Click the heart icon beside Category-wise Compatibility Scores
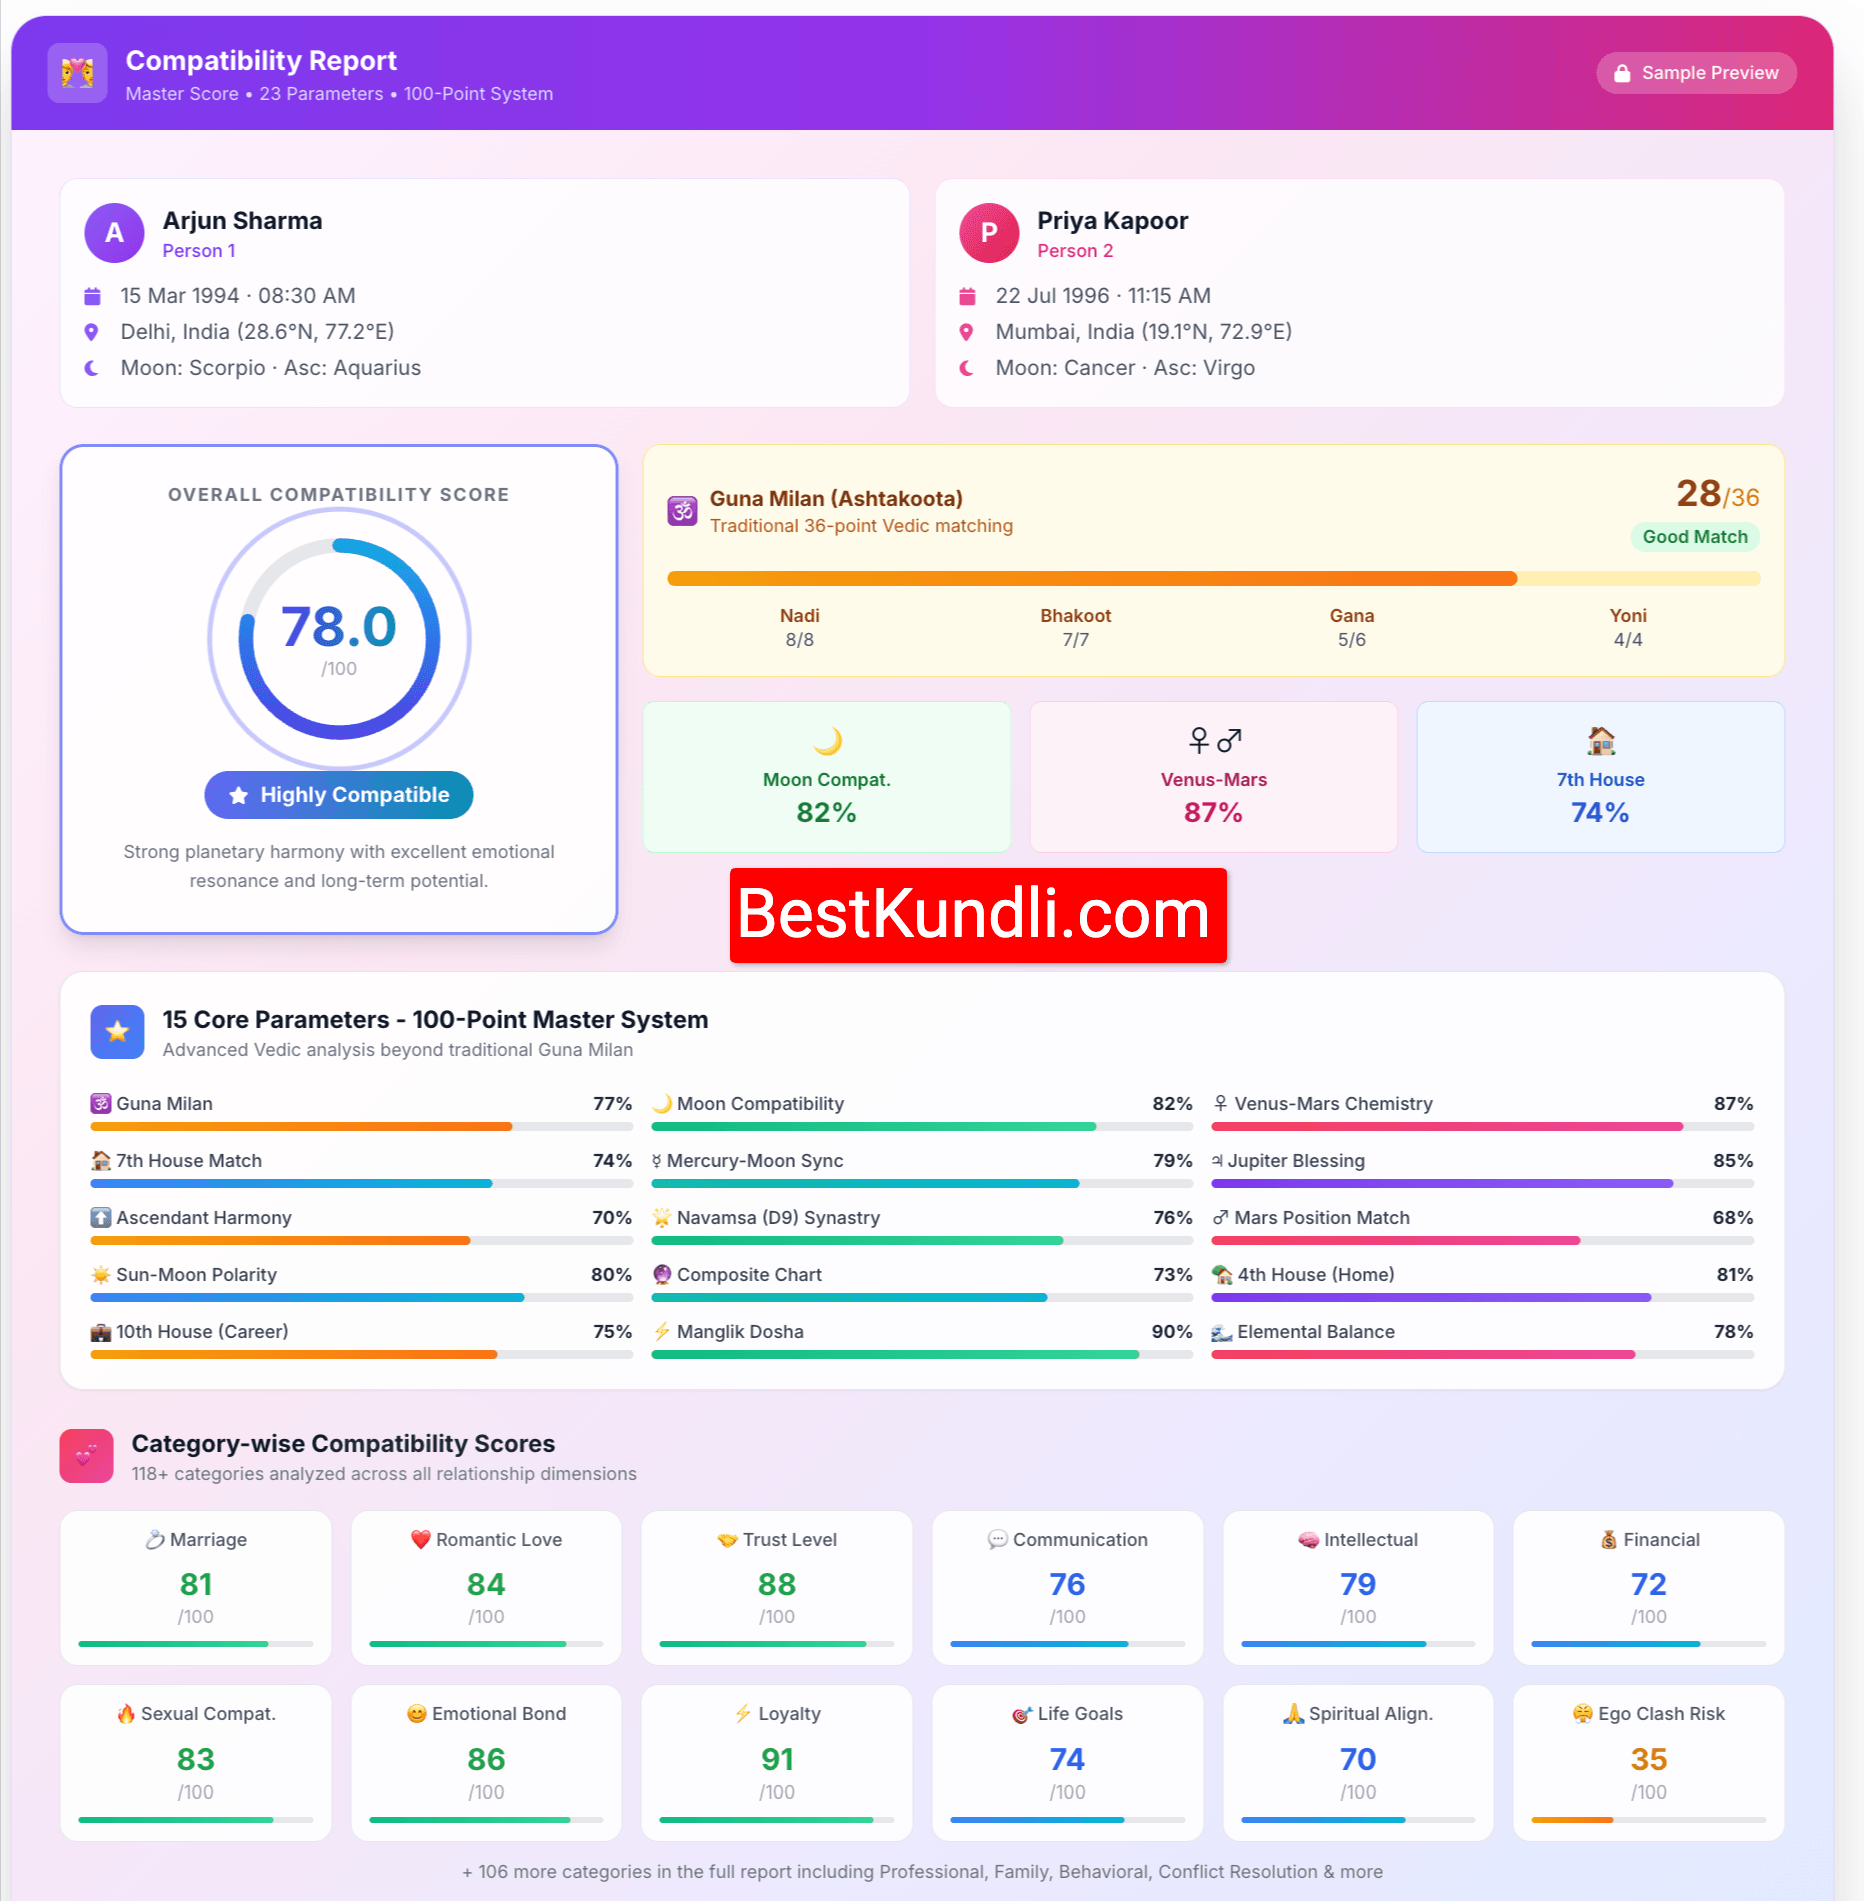This screenshot has height=1901, width=1864. click(86, 1456)
